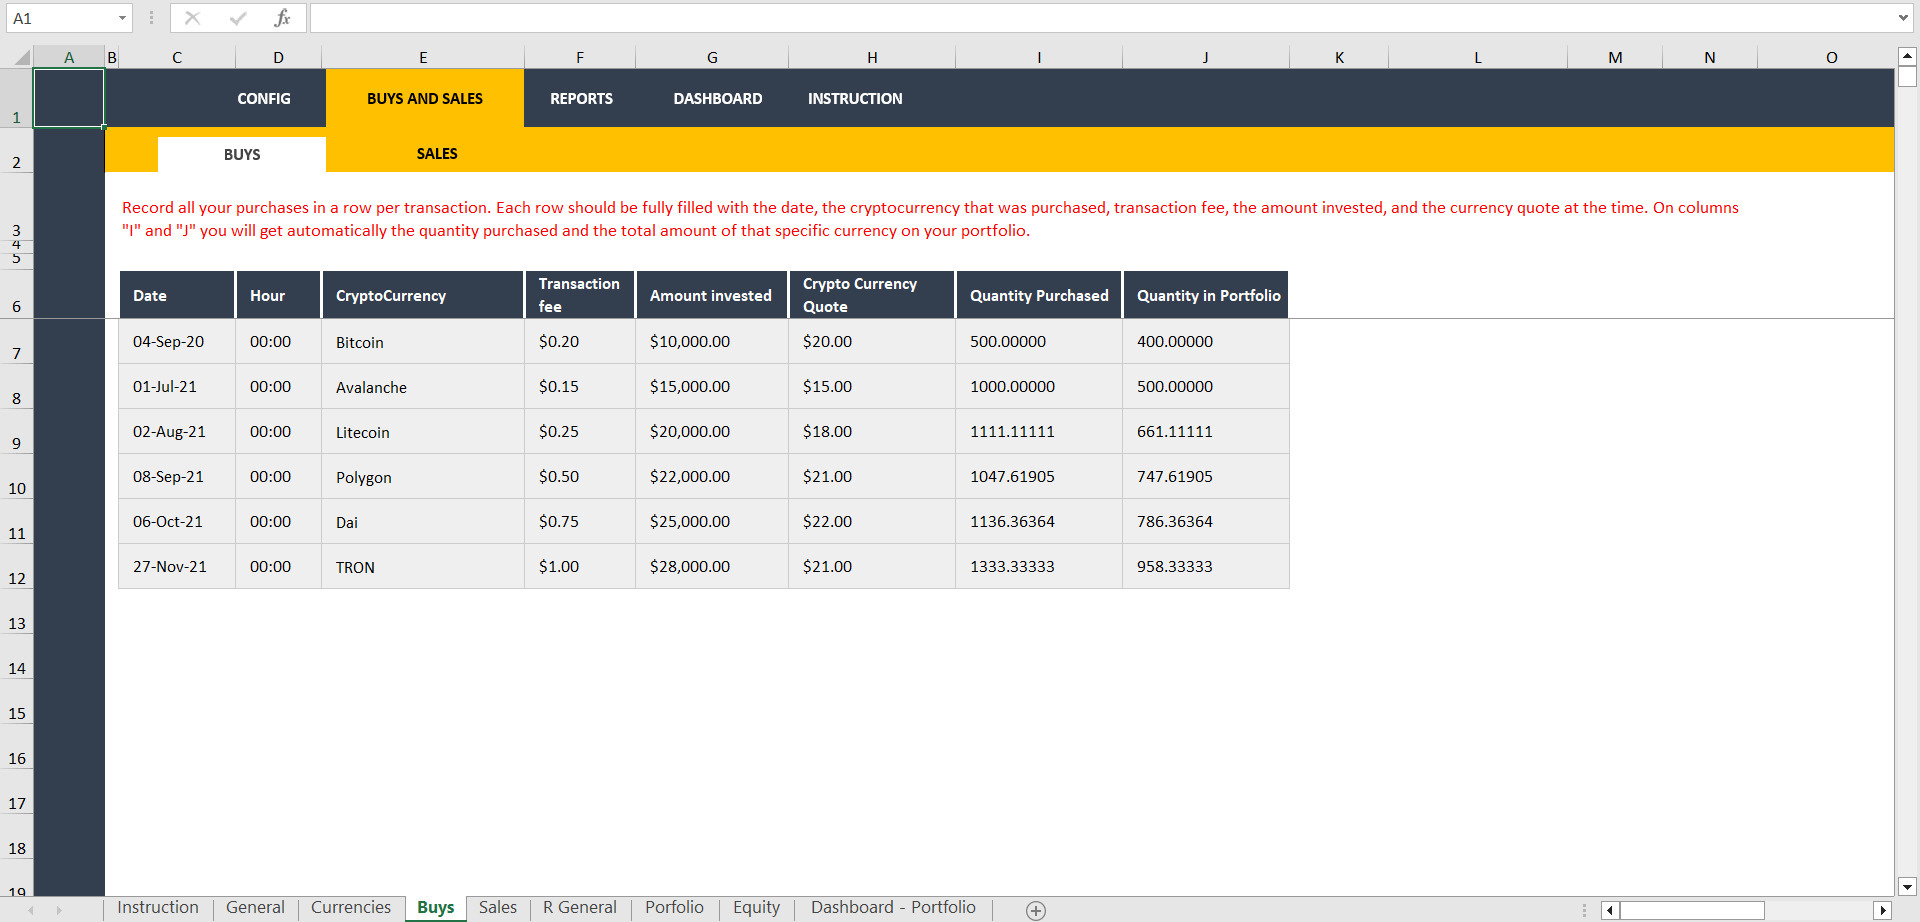Viewport: 1920px width, 922px height.
Task: Select row 12 header
Action: click(17, 567)
